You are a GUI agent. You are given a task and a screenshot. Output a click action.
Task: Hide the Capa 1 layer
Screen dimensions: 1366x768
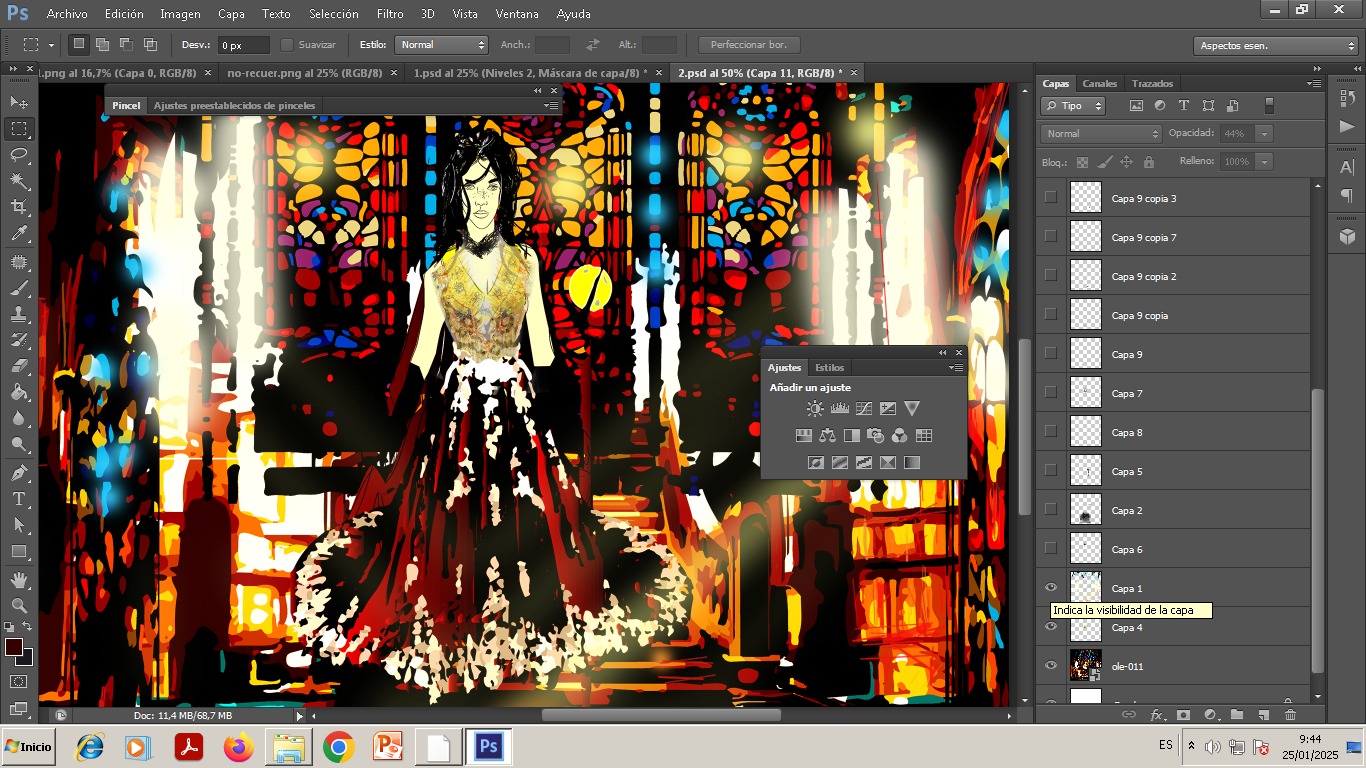(1050, 588)
